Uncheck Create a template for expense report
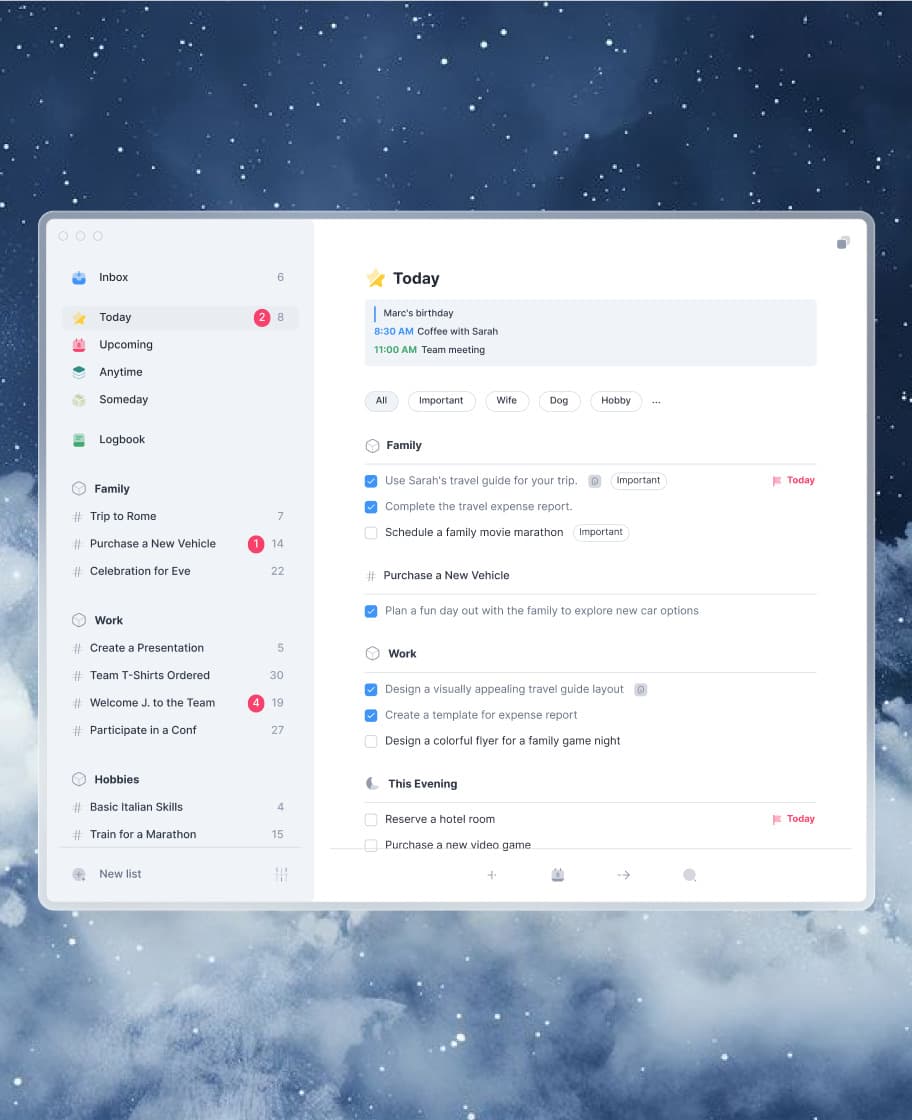Screen dimensions: 912x1120 [x=371, y=716]
